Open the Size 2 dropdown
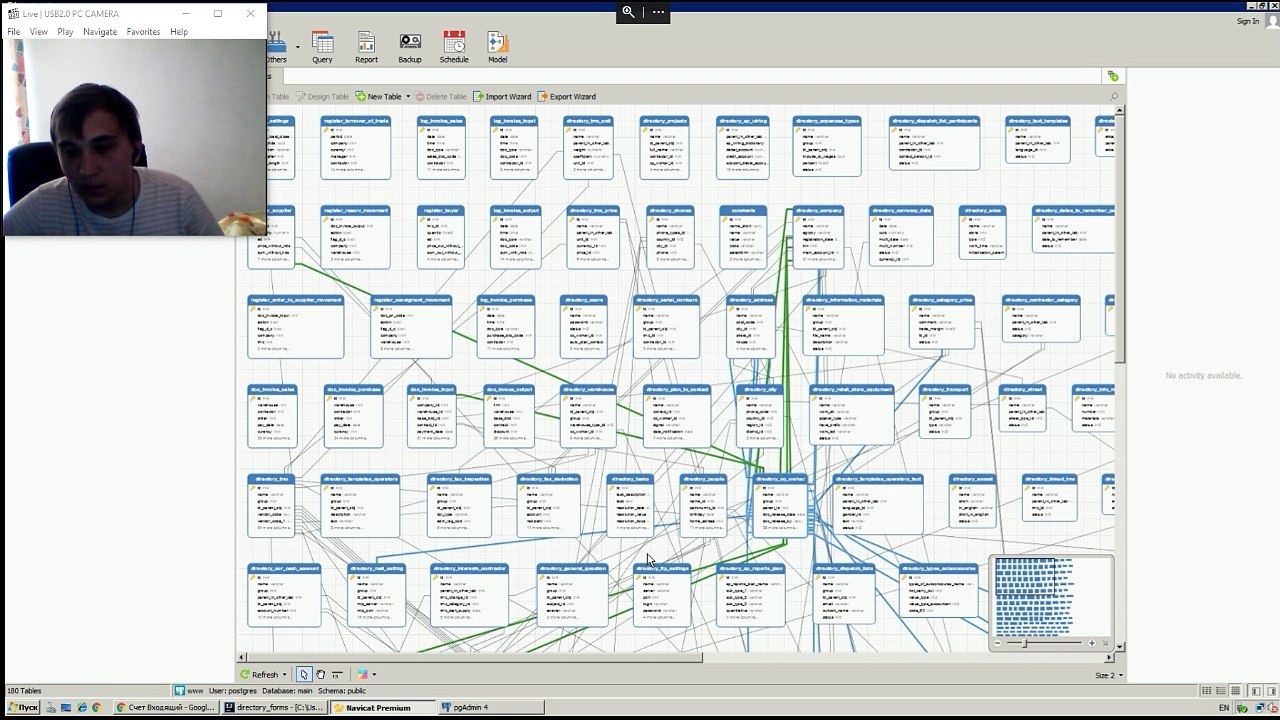 pos(1108,675)
